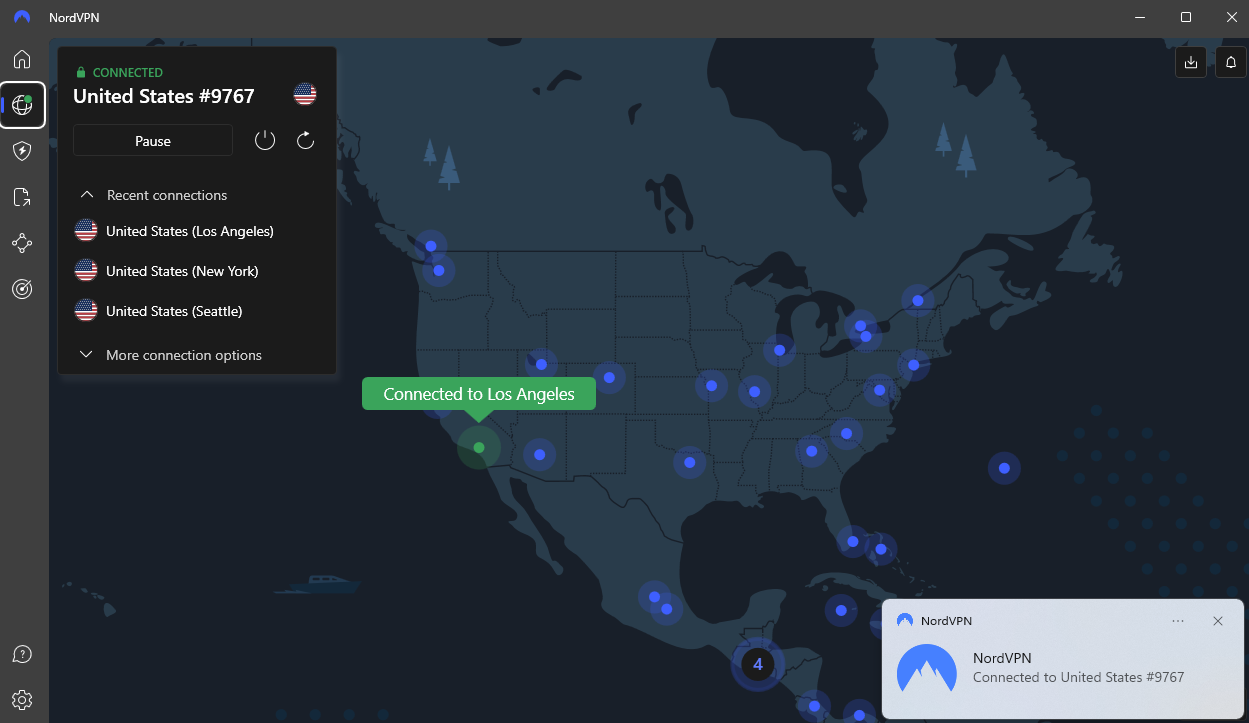This screenshot has height=723, width=1249.
Task: Click the Pause button
Action: coord(153,141)
